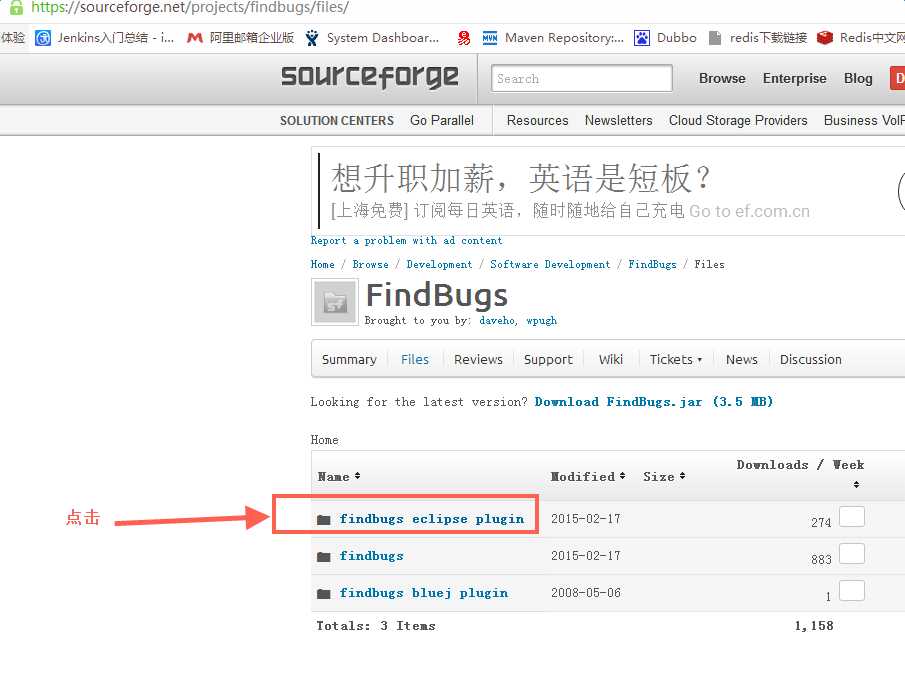Open the Reviews tab
This screenshot has height=690, width=905.
478,359
